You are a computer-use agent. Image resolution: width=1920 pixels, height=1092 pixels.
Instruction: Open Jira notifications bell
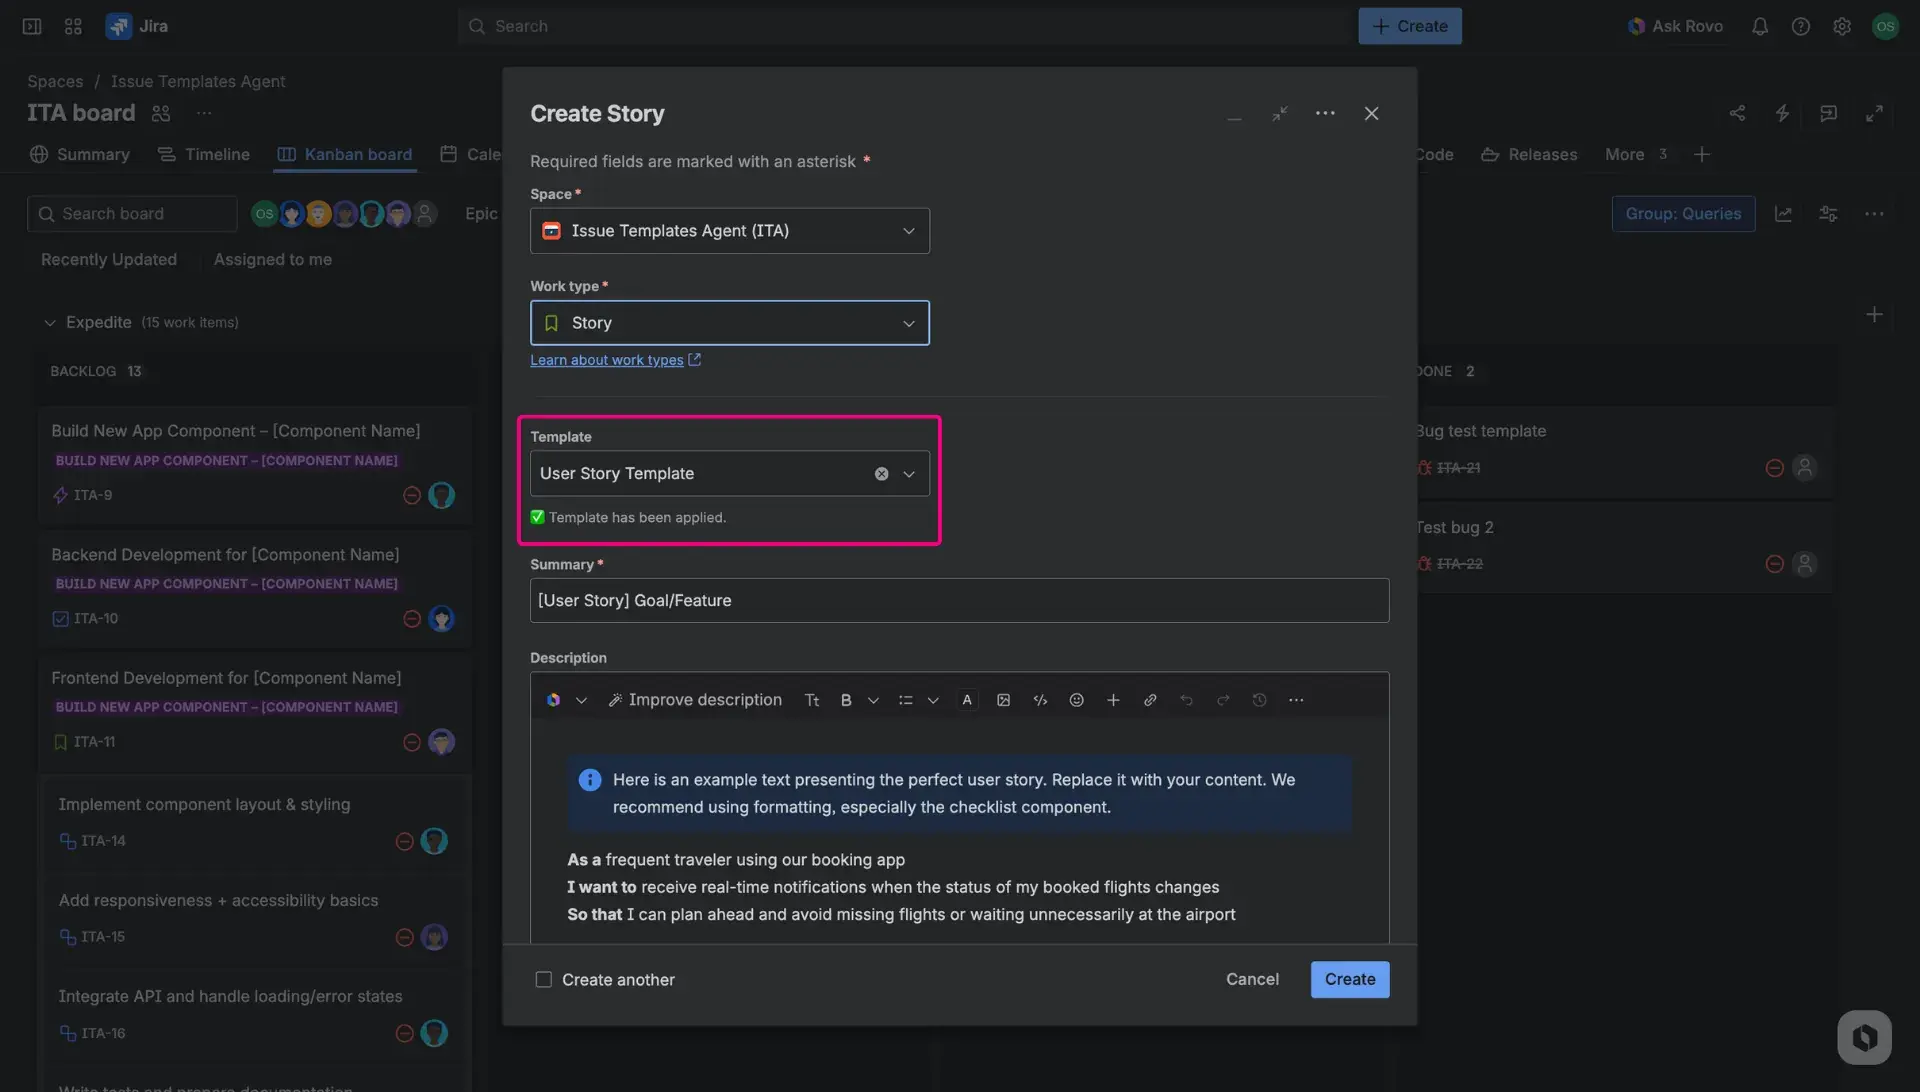pyautogui.click(x=1760, y=26)
